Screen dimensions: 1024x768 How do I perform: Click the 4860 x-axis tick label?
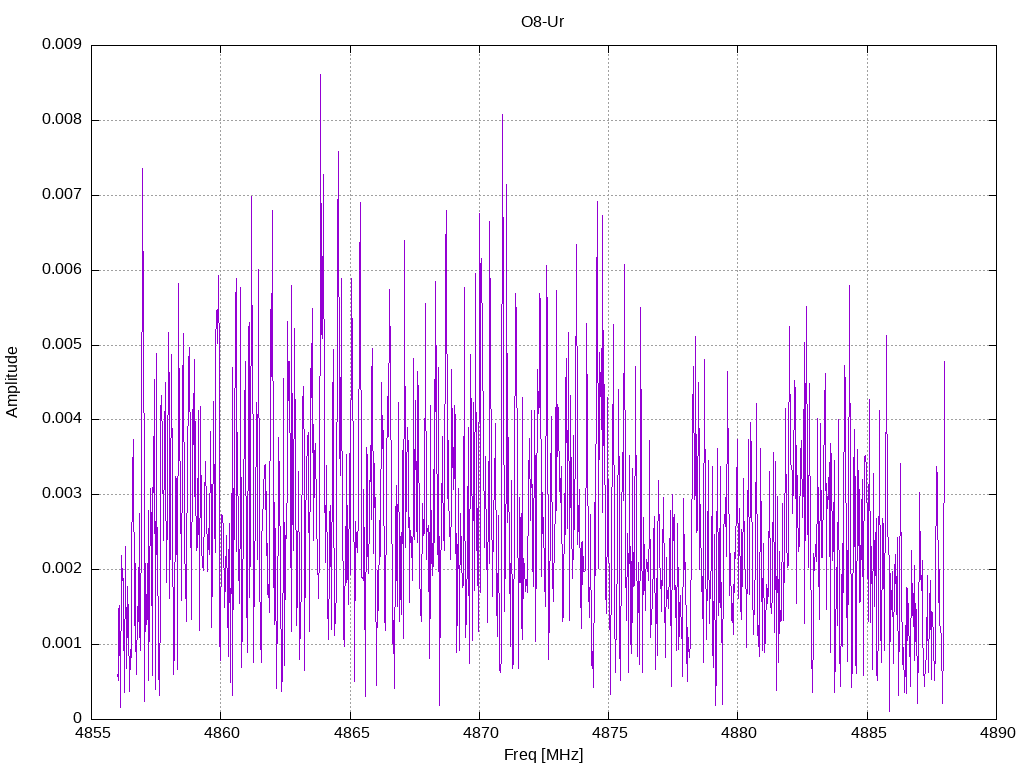[221, 733]
